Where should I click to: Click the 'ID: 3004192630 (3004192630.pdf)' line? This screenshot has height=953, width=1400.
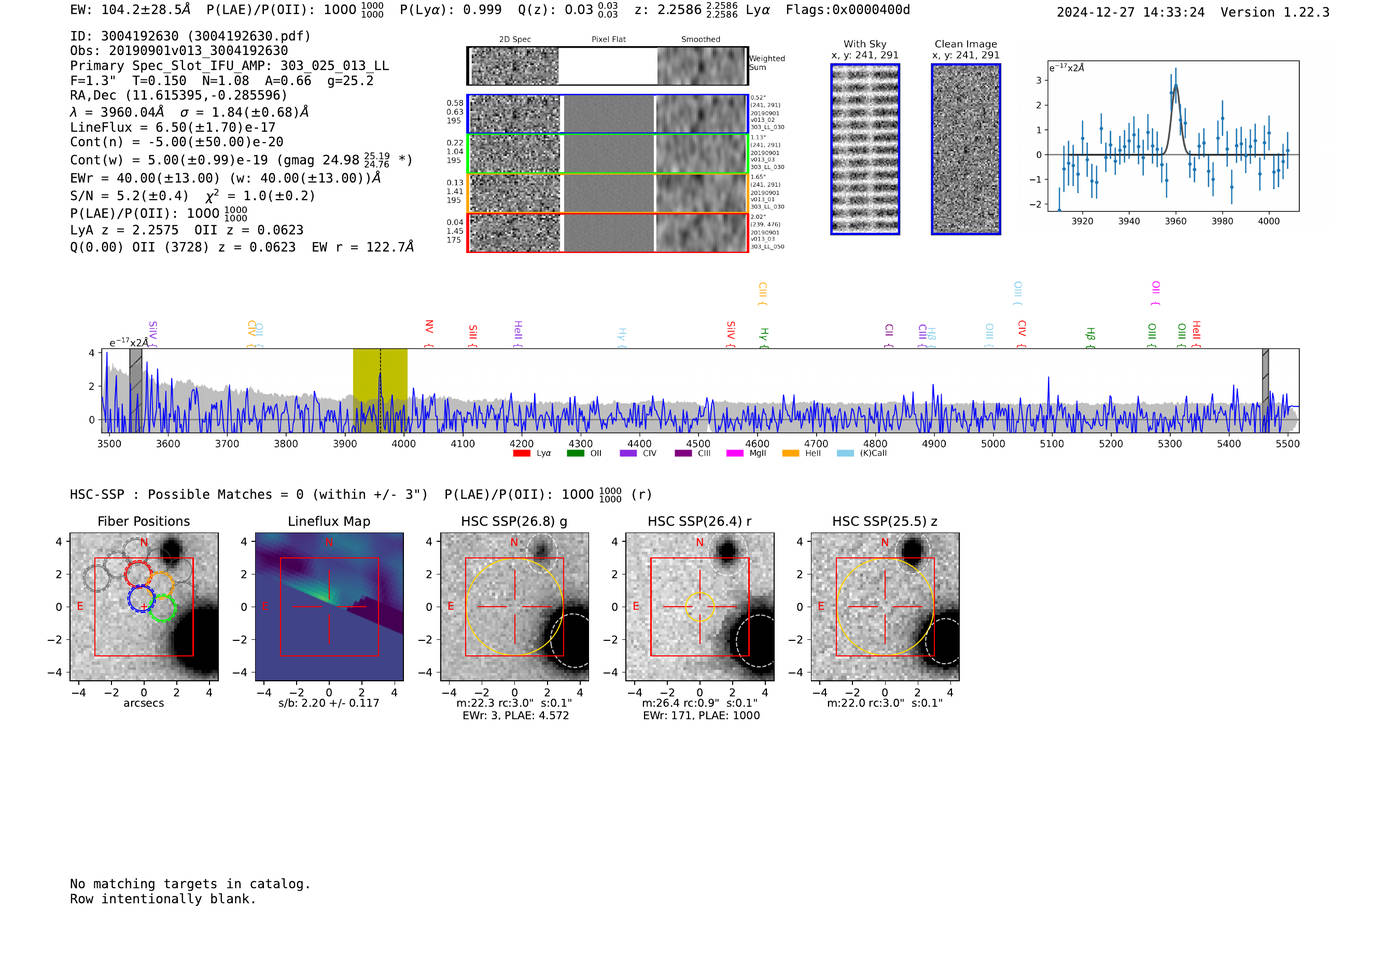pyautogui.click(x=190, y=36)
